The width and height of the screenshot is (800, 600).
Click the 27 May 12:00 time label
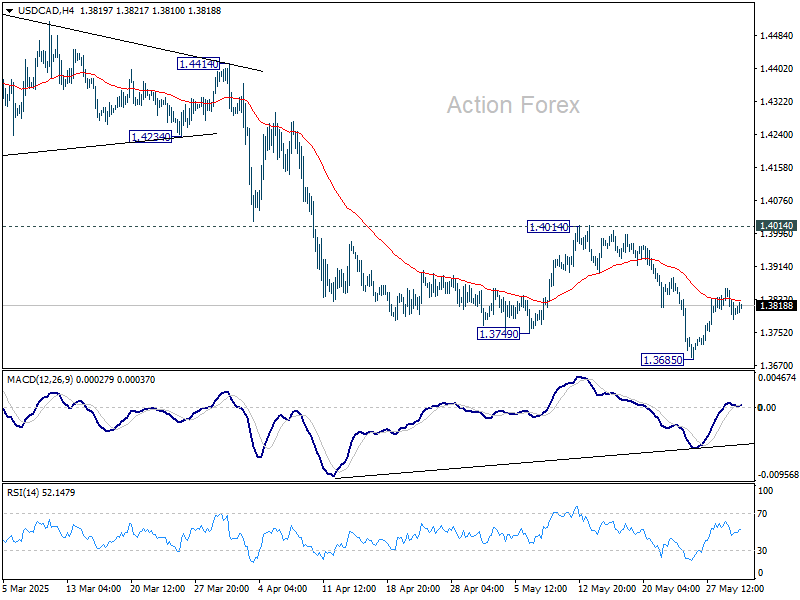click(x=735, y=589)
